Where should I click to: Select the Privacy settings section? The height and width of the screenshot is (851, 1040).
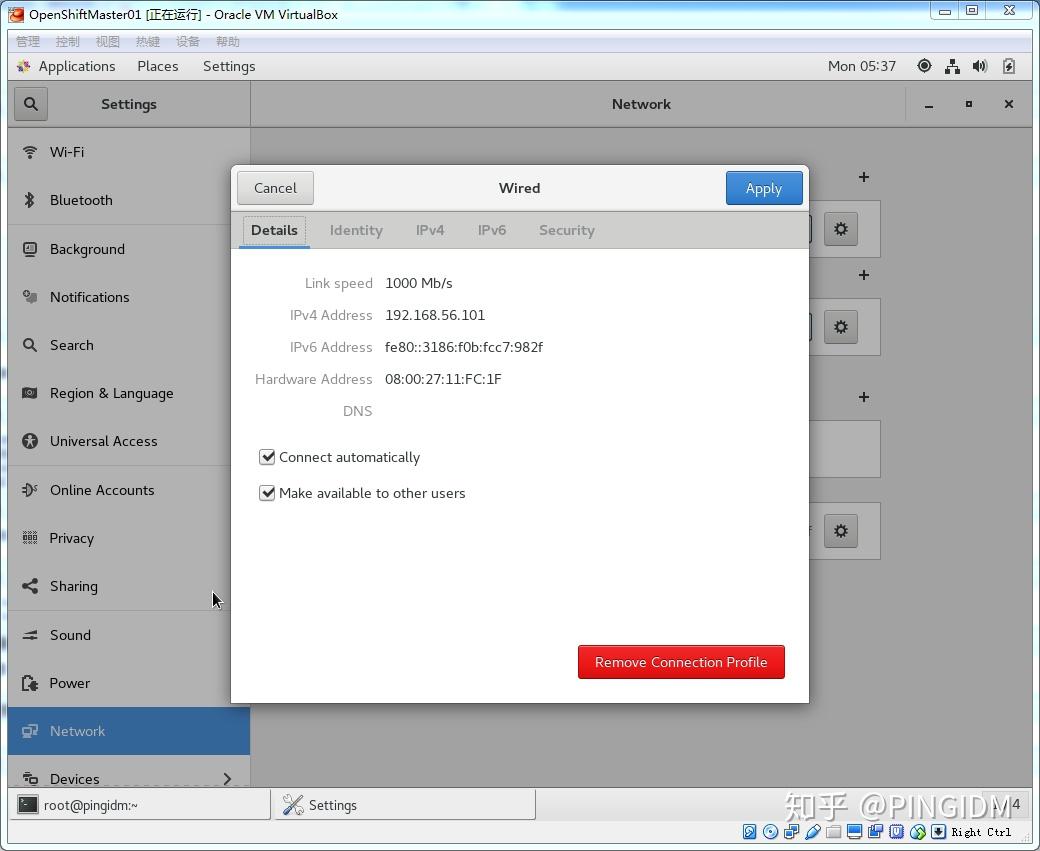[71, 538]
